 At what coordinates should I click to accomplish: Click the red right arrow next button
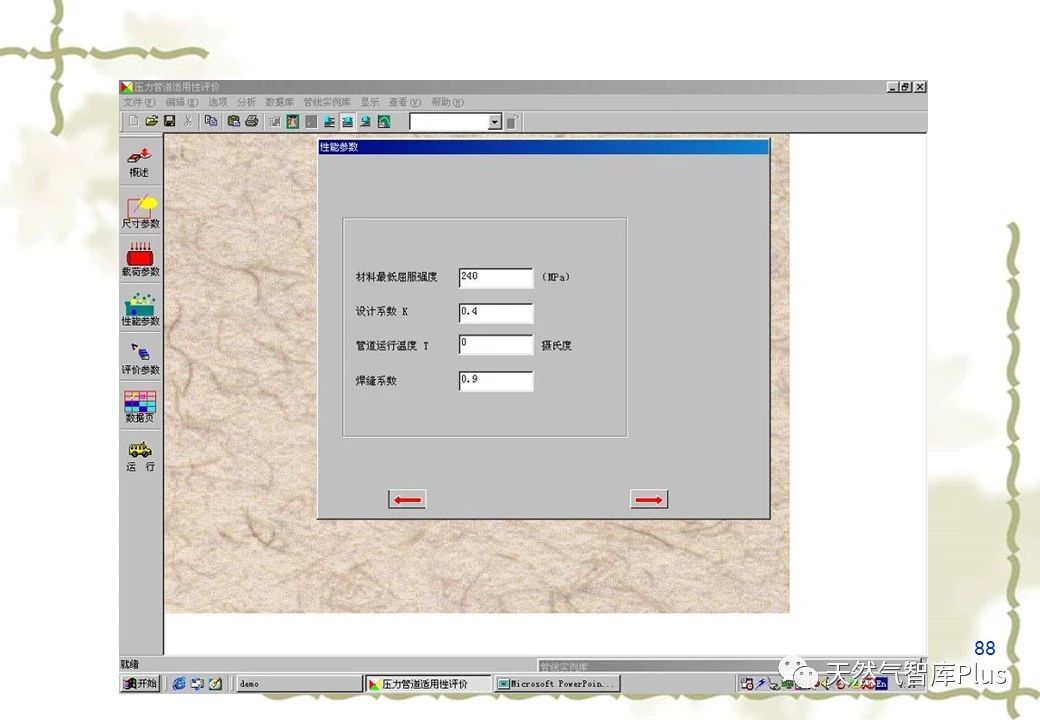pos(649,500)
